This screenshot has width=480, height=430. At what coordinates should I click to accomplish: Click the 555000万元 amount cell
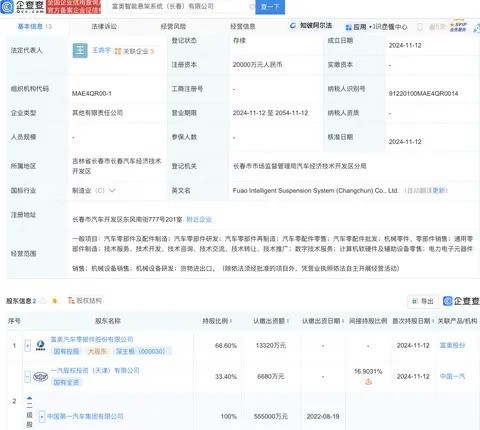pyautogui.click(x=271, y=416)
